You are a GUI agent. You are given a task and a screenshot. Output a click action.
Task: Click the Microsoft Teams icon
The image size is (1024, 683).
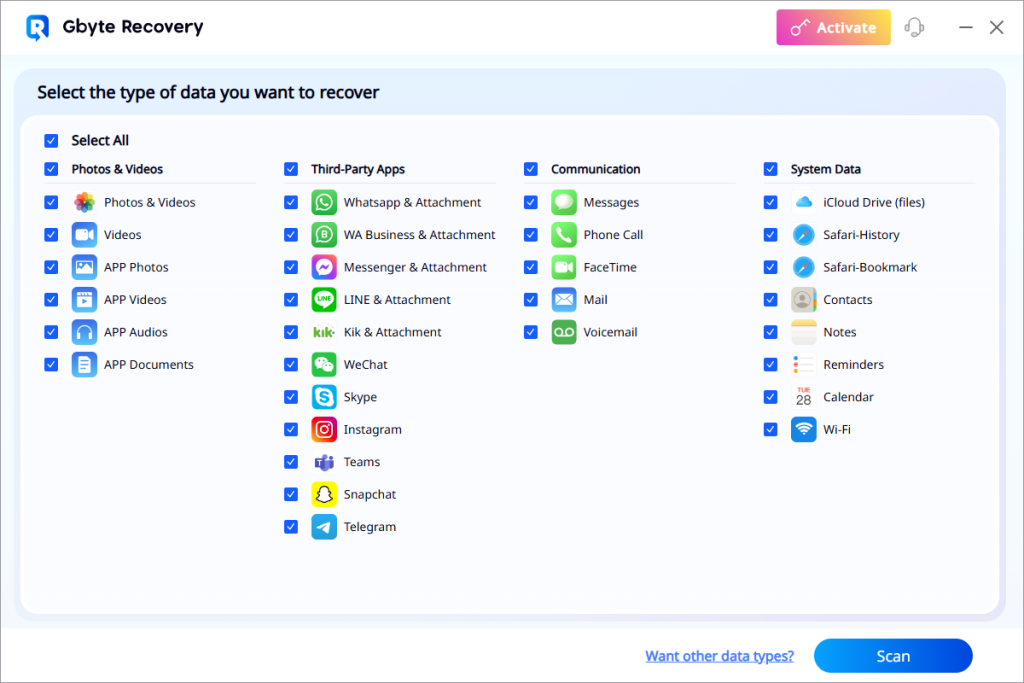click(x=324, y=461)
